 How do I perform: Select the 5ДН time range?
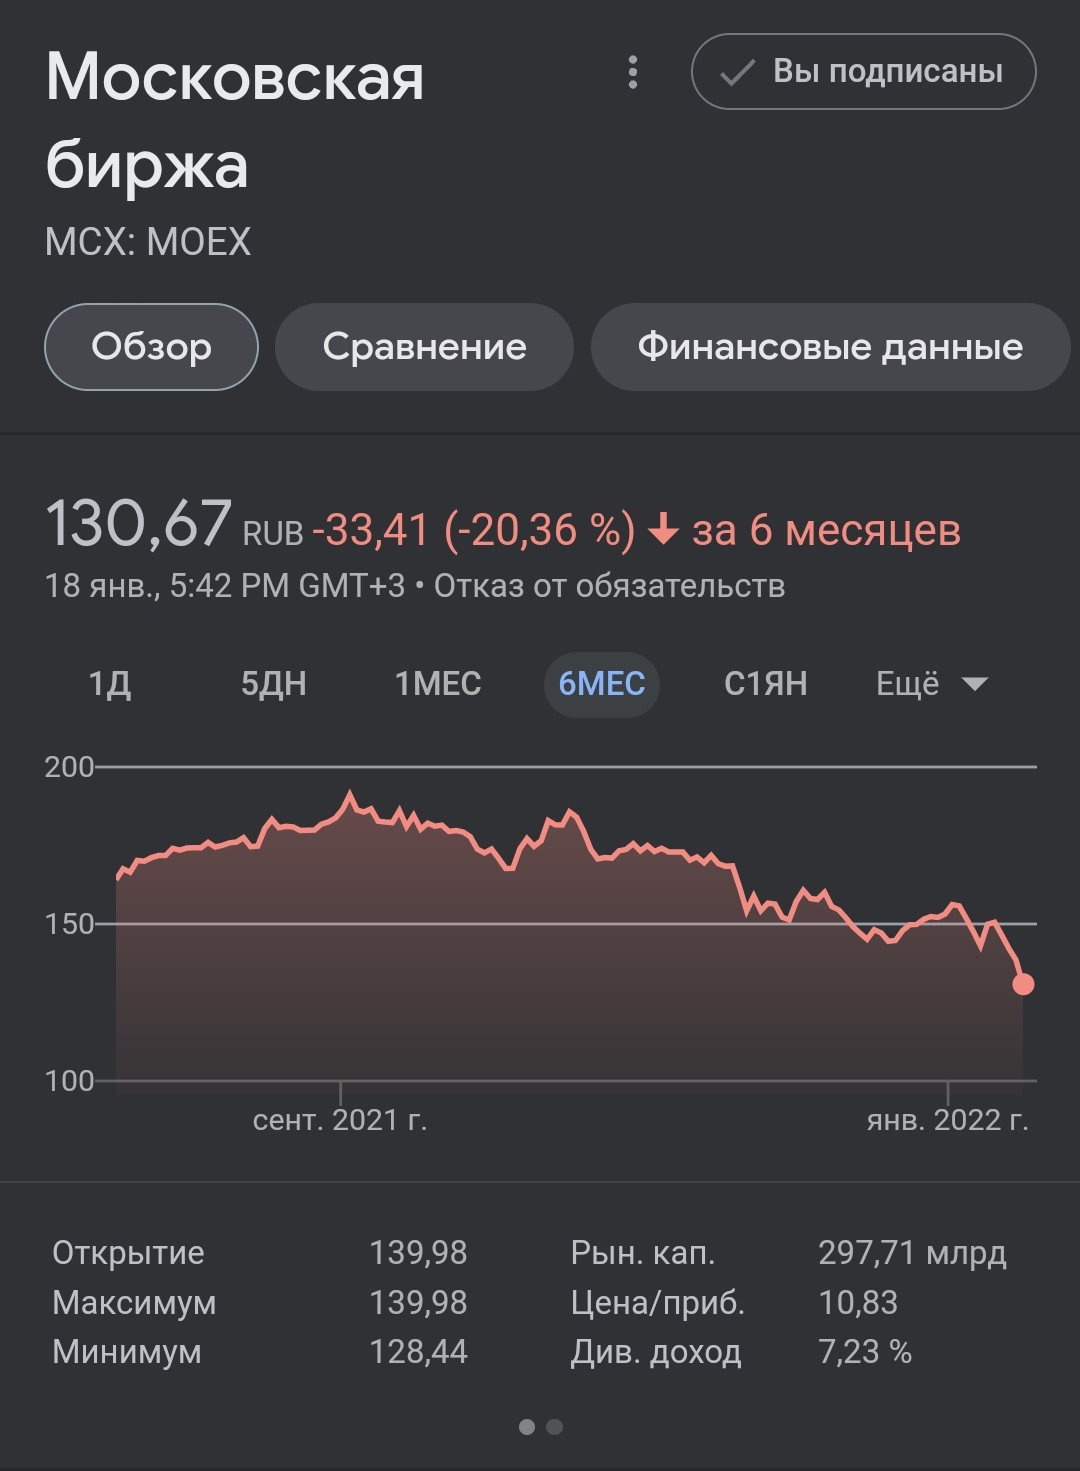coord(274,684)
